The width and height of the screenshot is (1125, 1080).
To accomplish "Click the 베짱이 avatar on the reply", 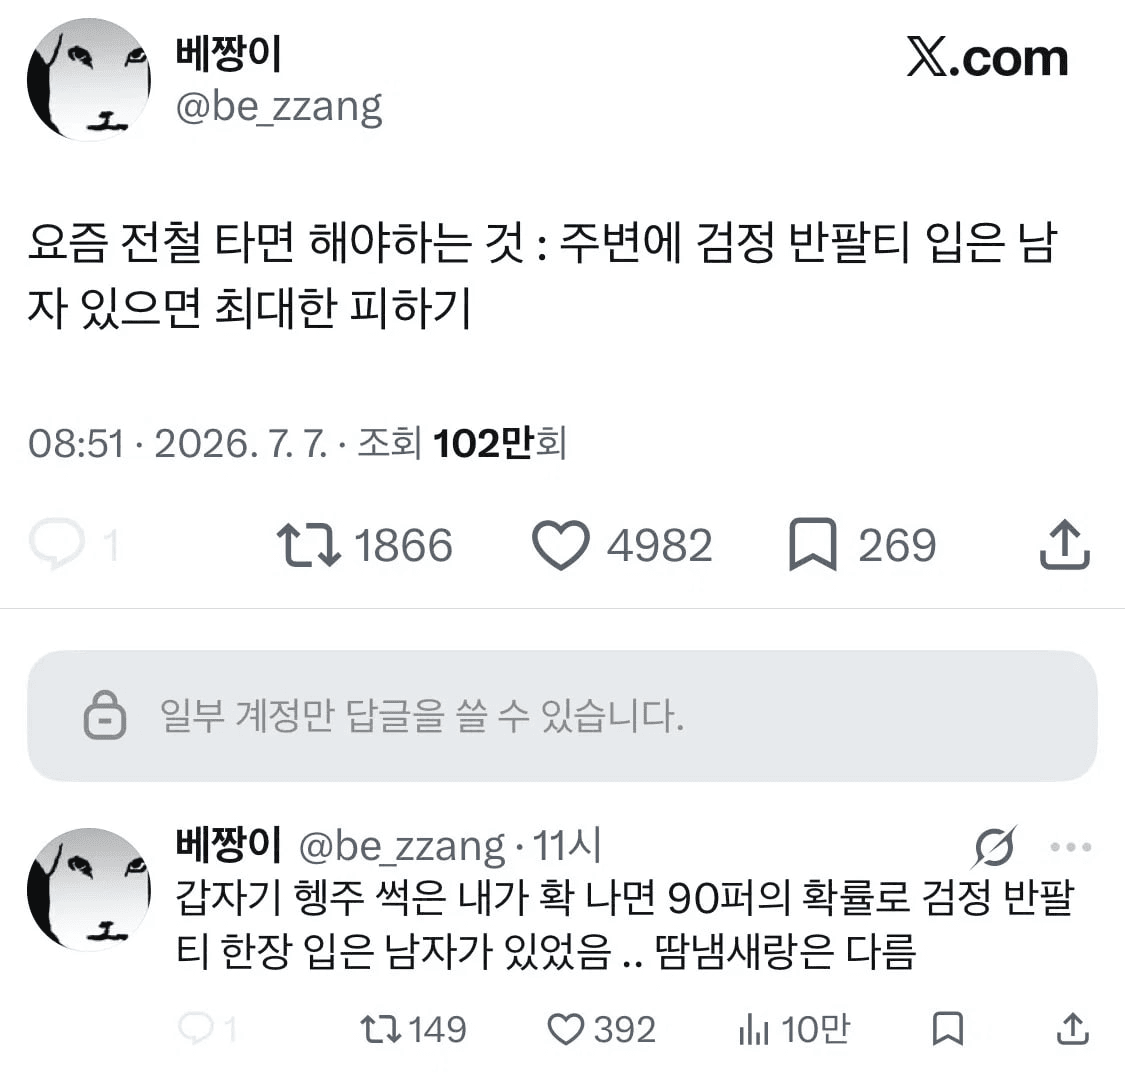I will [x=89, y=889].
